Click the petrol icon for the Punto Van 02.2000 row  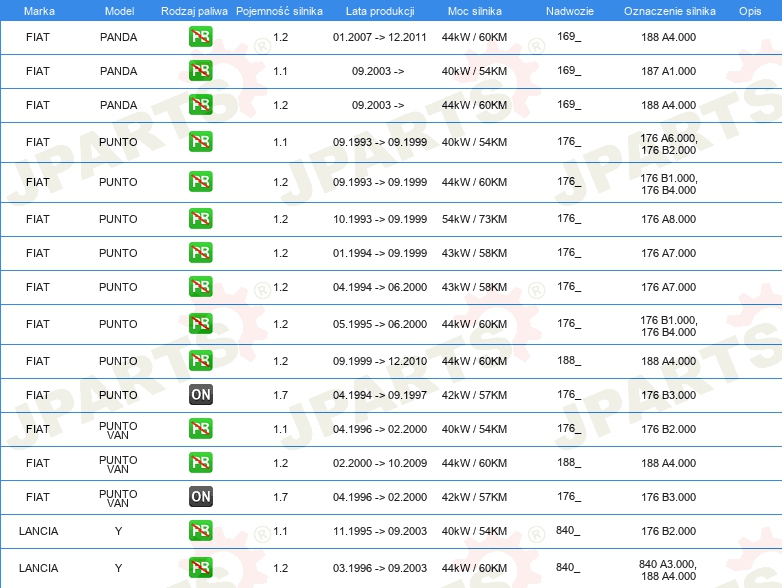pos(200,463)
